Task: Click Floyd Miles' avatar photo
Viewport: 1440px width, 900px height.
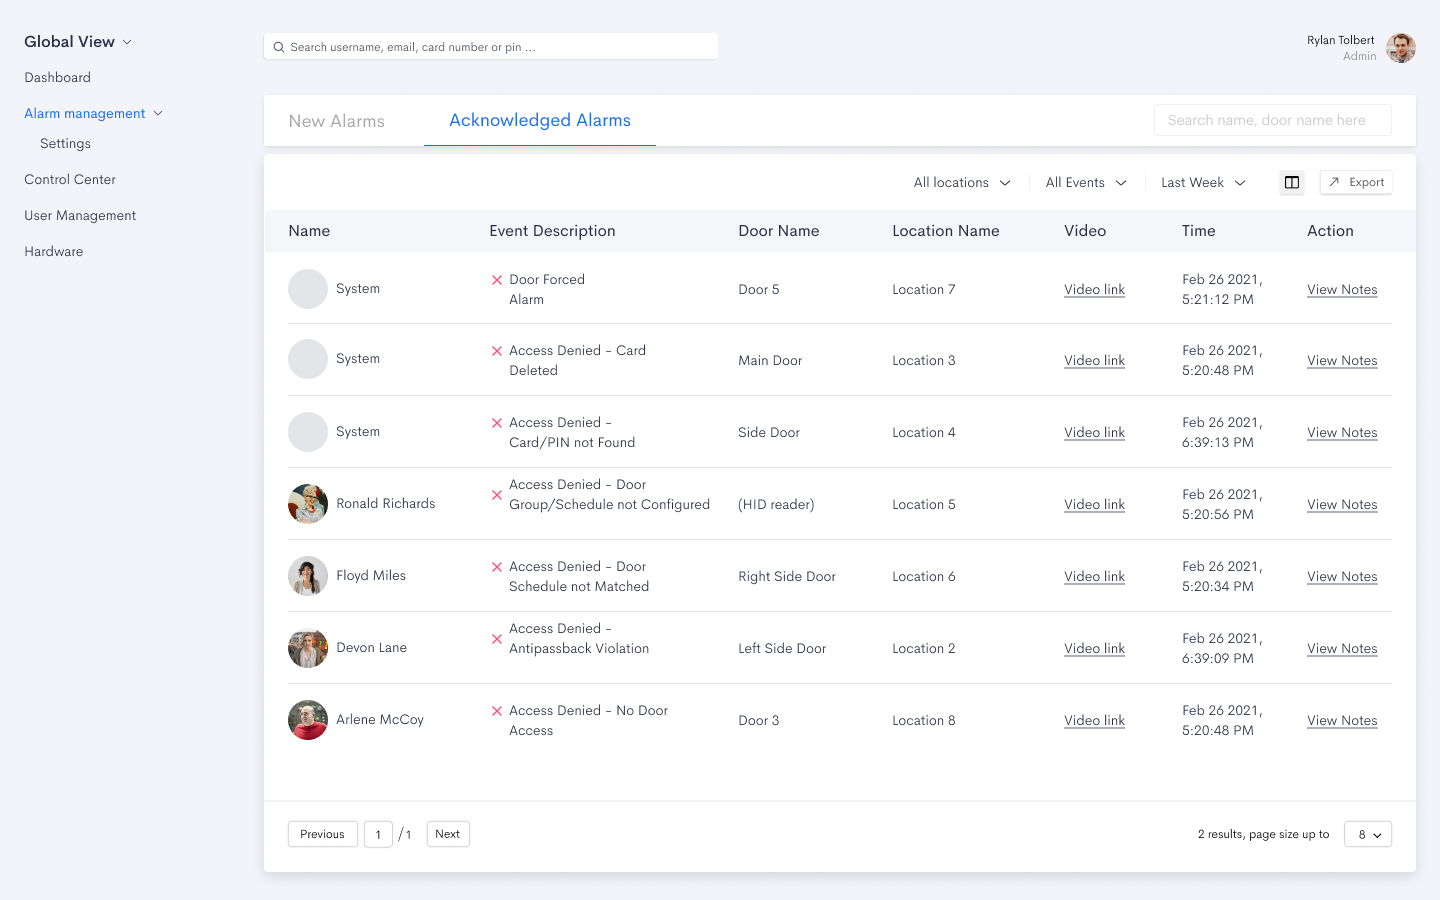Action: [x=308, y=576]
